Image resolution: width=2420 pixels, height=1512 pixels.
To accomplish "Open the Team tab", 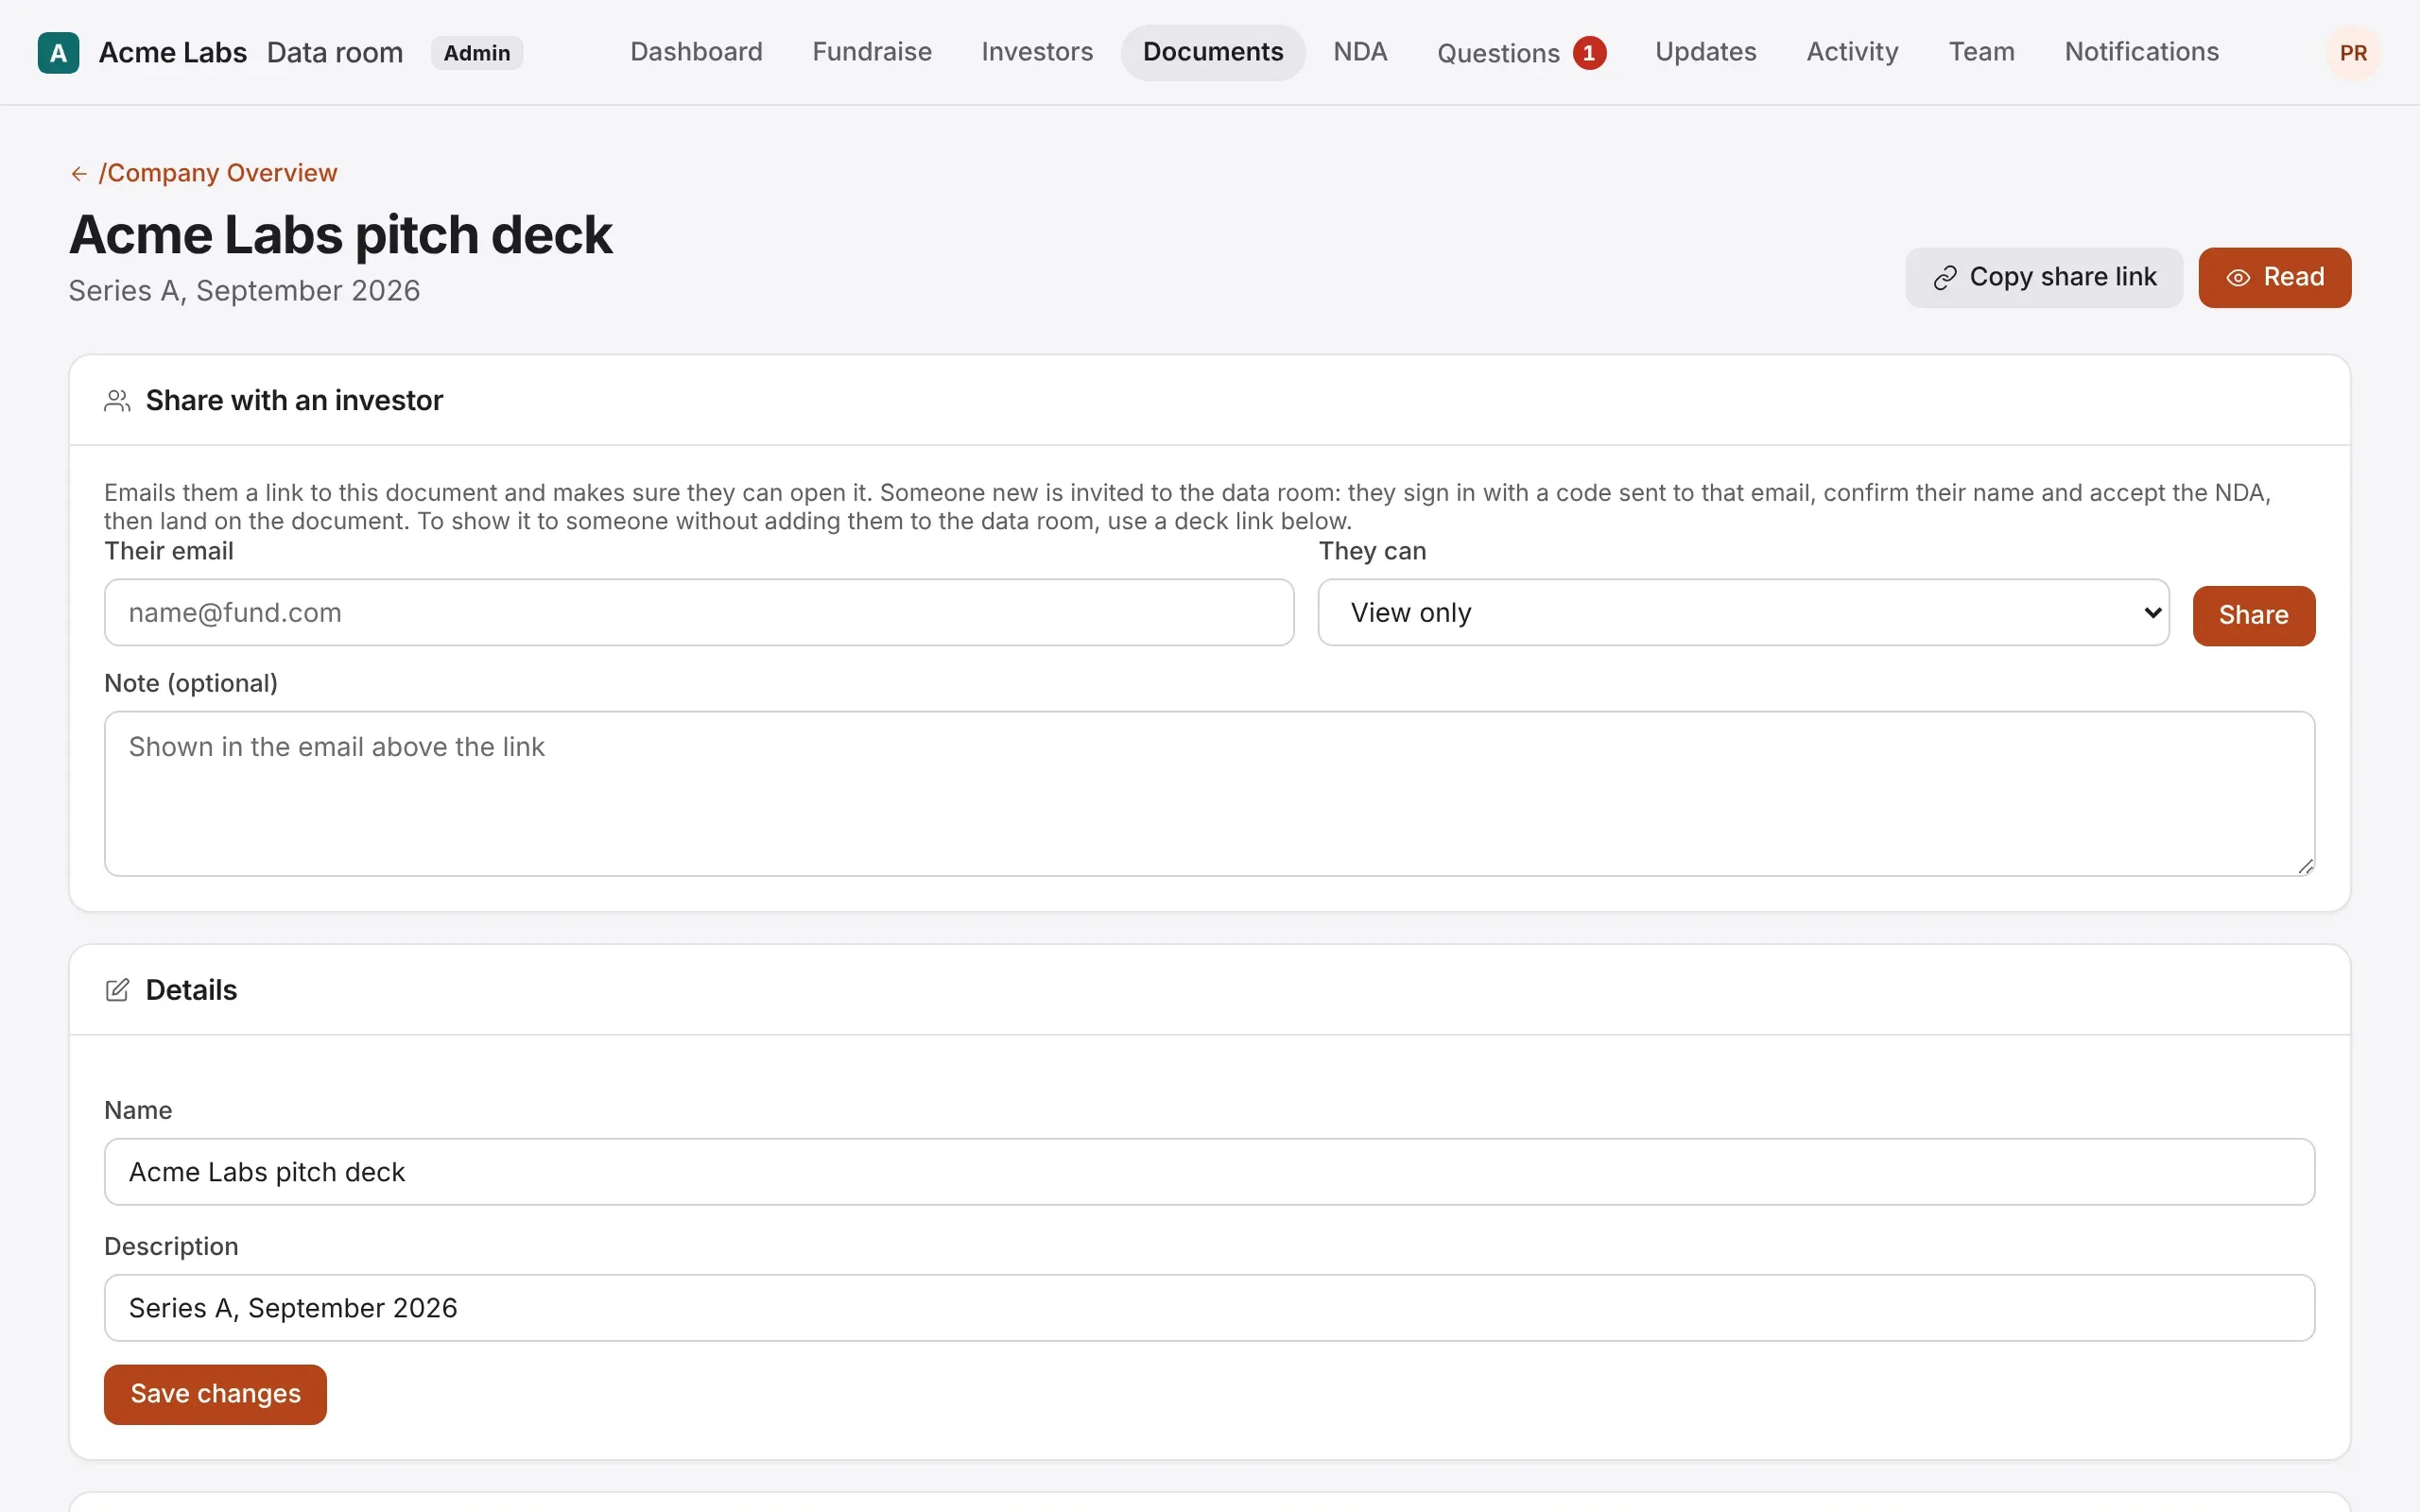I will point(1981,52).
